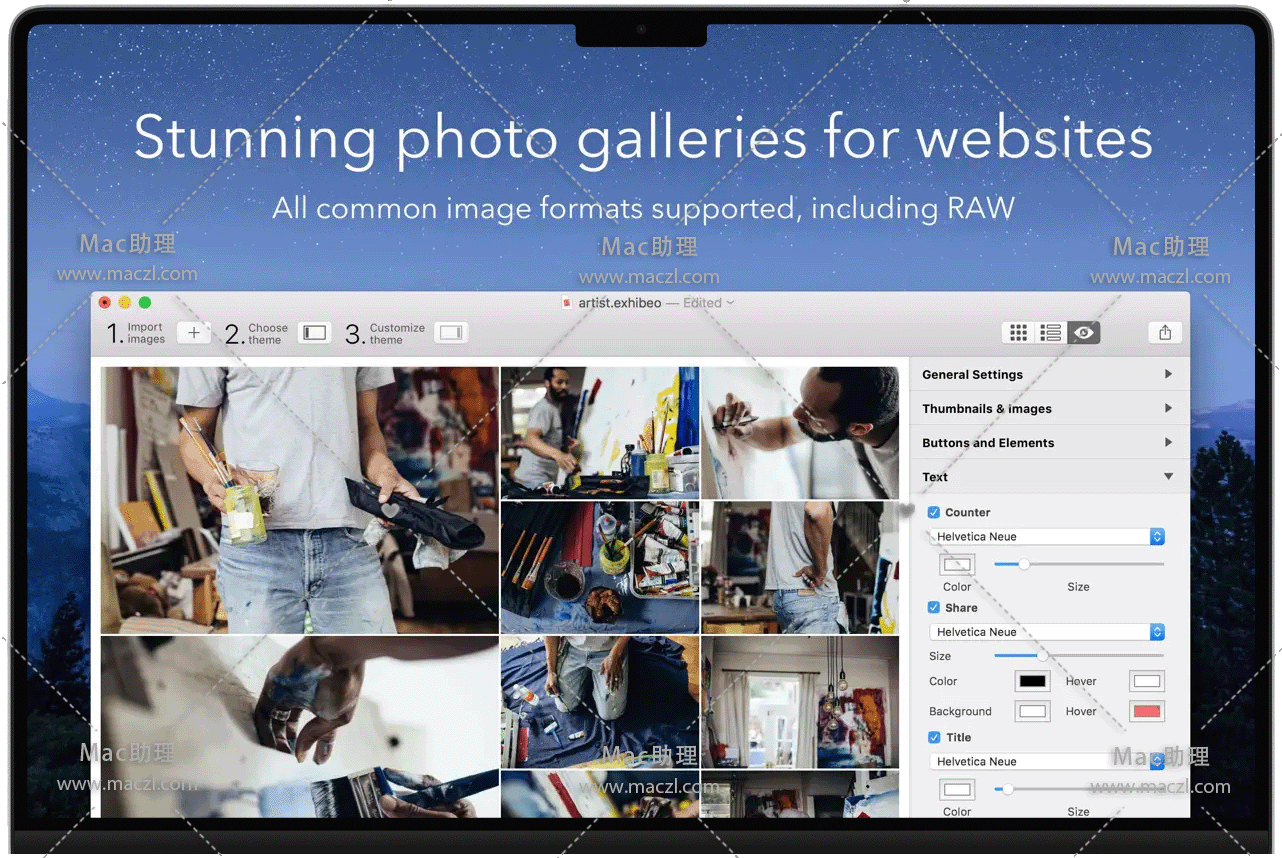The width and height of the screenshot is (1282, 858).
Task: Switch to list view icon
Action: point(1050,333)
